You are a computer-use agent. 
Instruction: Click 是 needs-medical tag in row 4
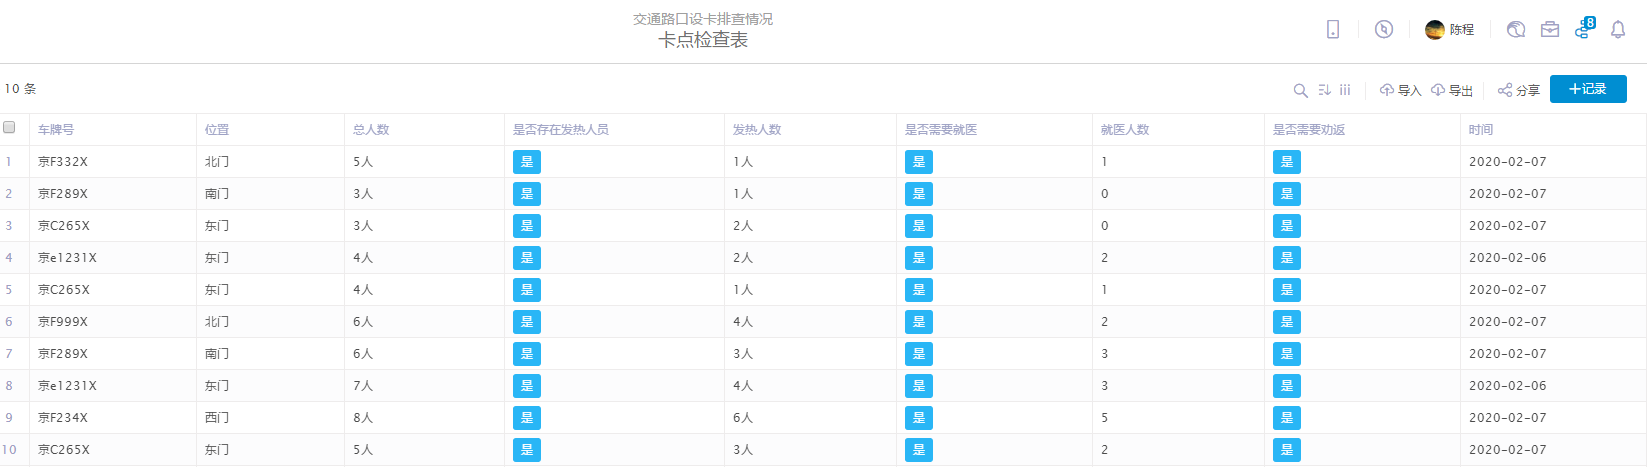coord(919,258)
